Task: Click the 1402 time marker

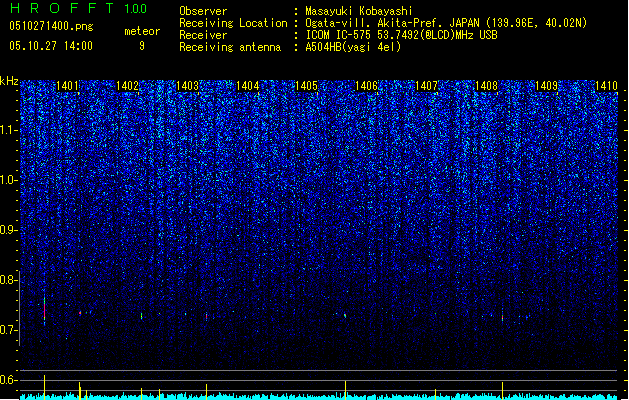Action: 127,85
